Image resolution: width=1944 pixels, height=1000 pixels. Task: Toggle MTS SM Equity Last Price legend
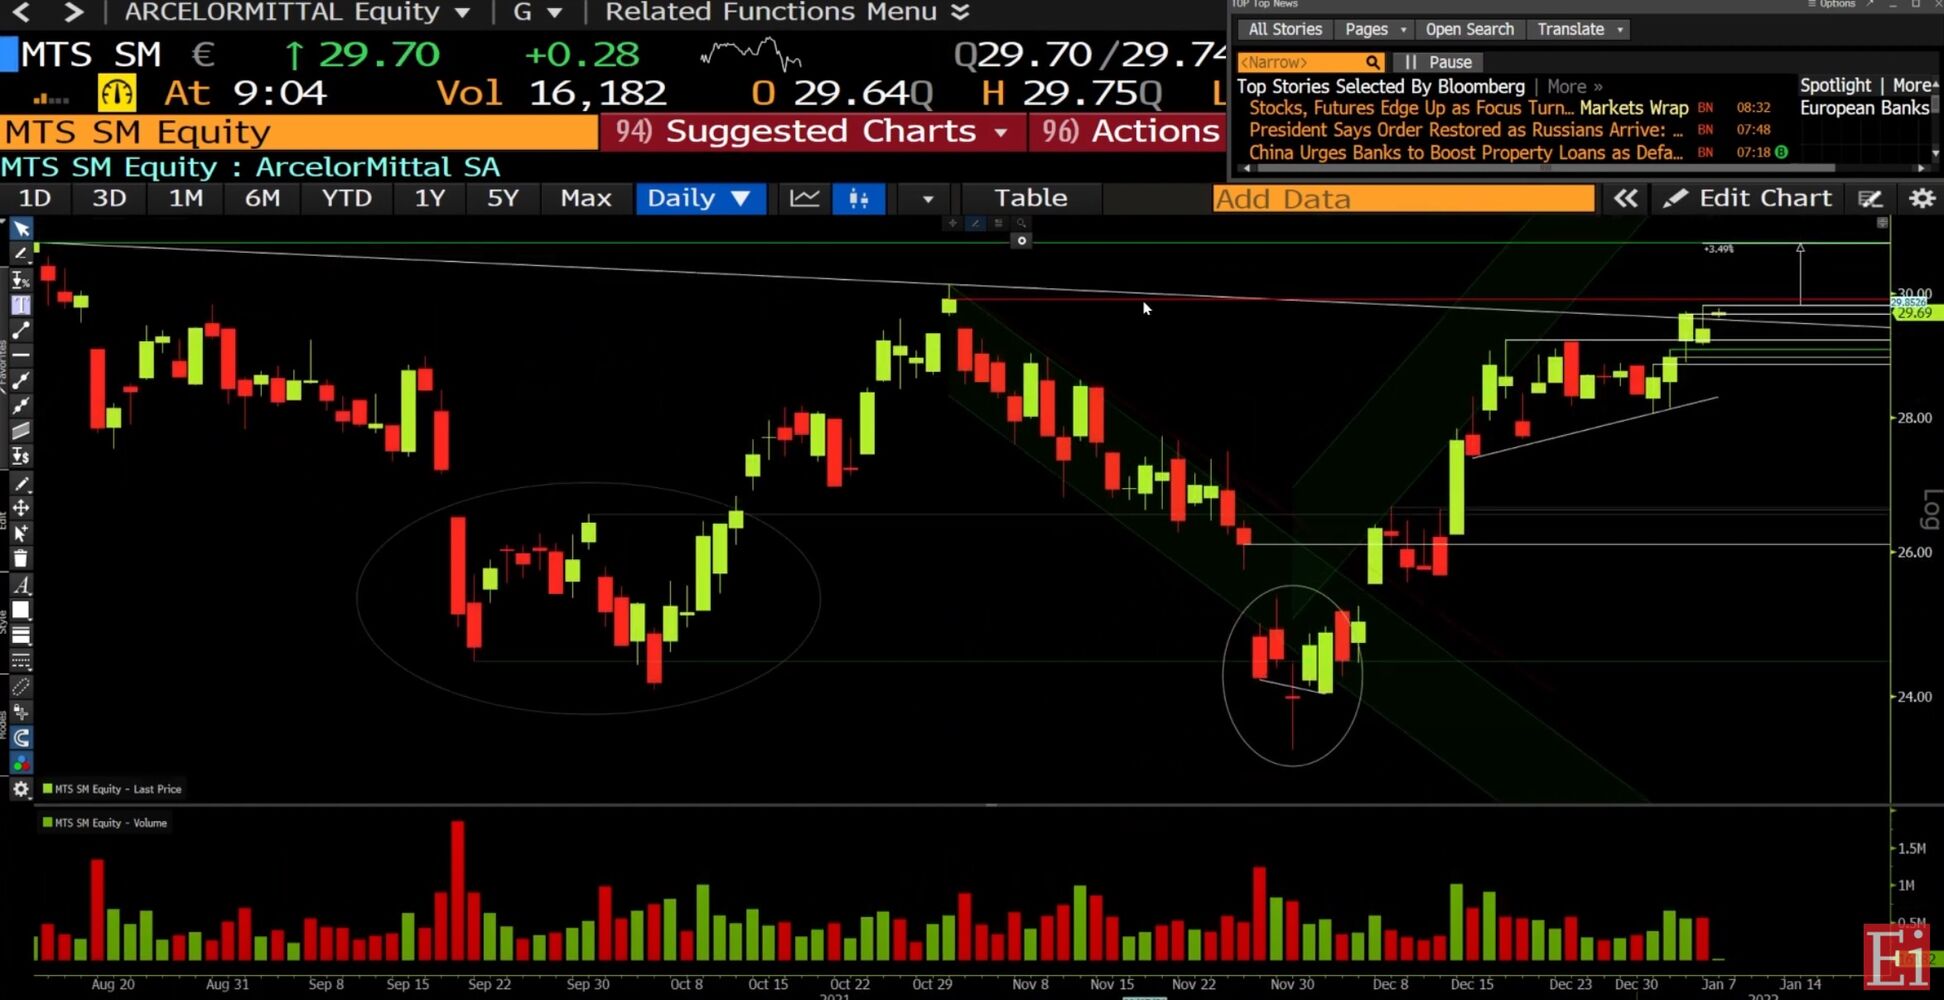[x=112, y=789]
